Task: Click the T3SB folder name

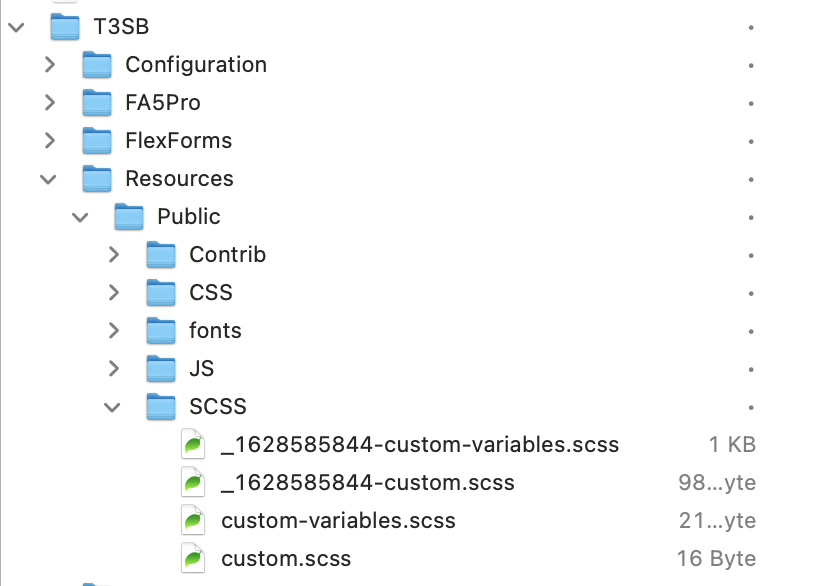Action: click(121, 27)
